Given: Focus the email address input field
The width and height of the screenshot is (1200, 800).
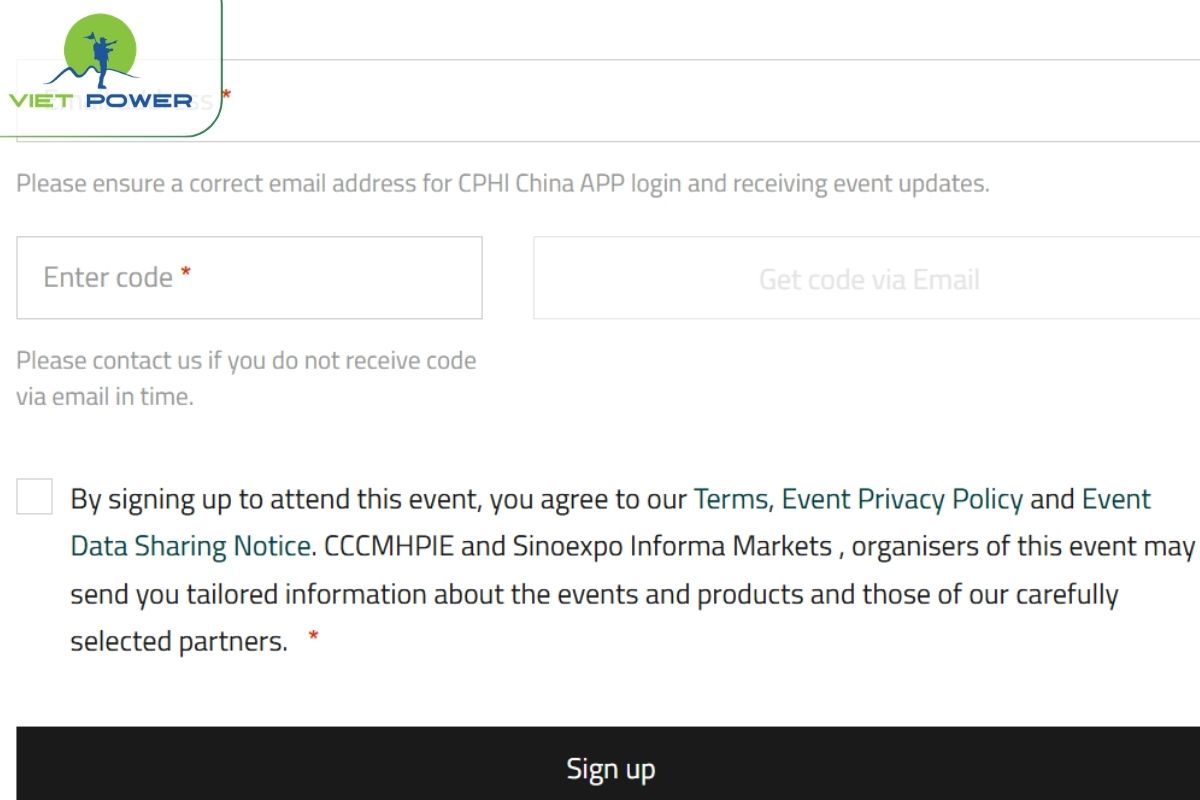Looking at the screenshot, I should click(700, 100).
